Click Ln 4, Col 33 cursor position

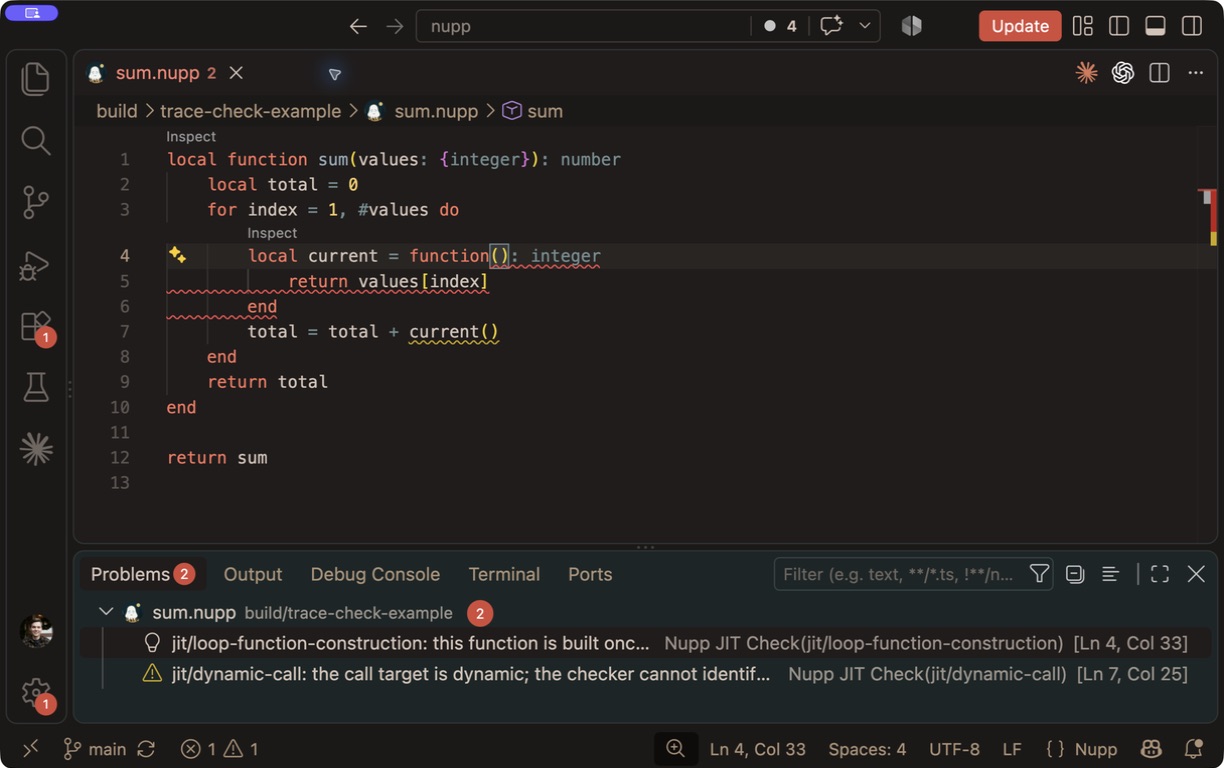point(757,749)
